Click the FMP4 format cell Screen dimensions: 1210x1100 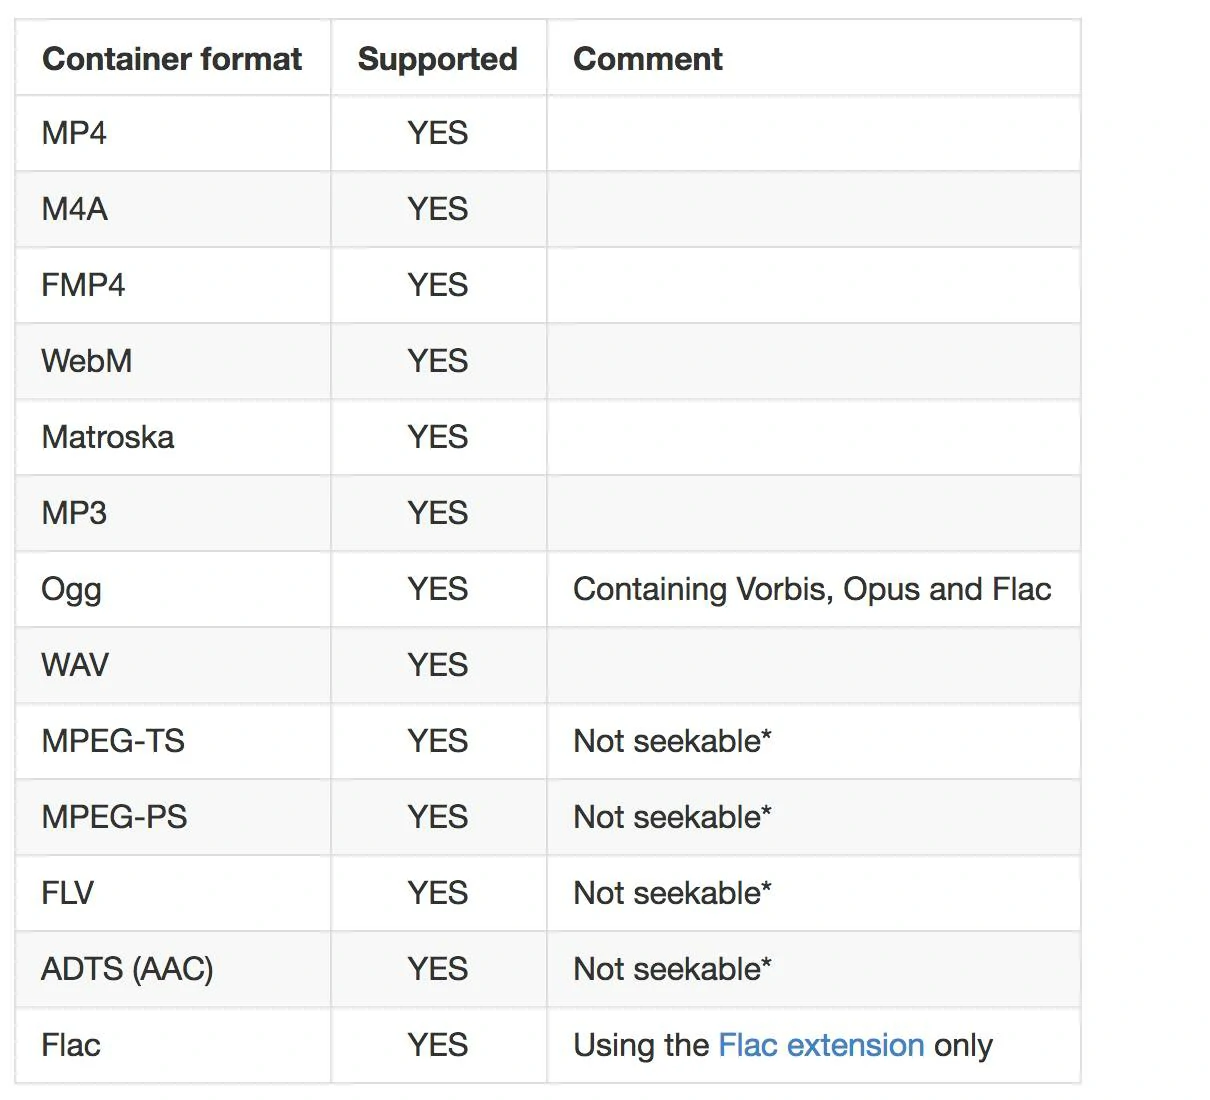83,285
